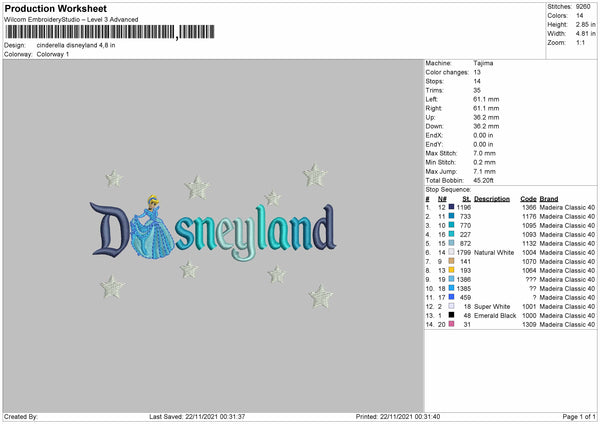Pick the tan swatch for thread code 1070
The height and width of the screenshot is (424, 600).
click(452, 261)
